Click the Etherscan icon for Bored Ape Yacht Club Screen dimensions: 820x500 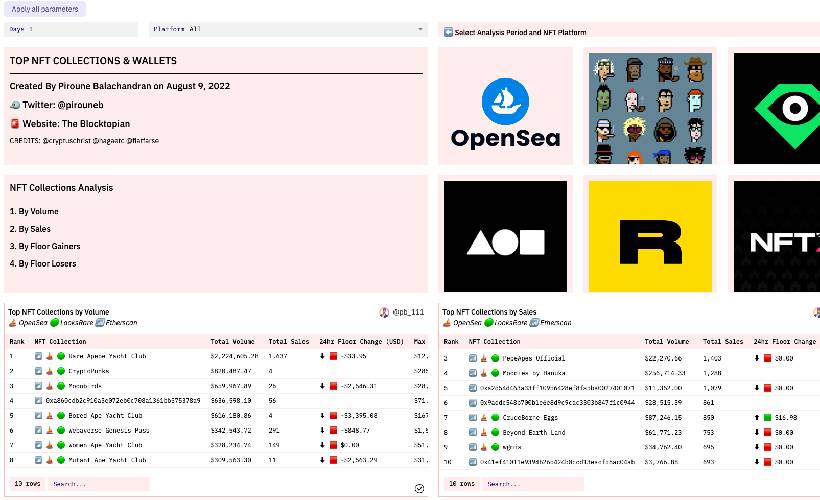coord(38,416)
